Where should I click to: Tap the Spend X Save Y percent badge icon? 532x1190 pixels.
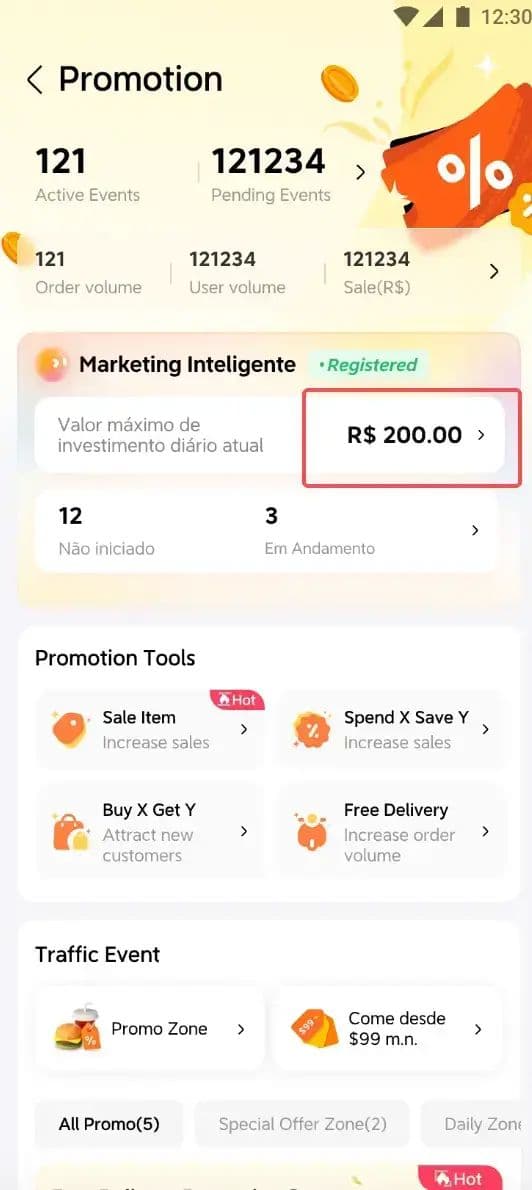coord(312,729)
